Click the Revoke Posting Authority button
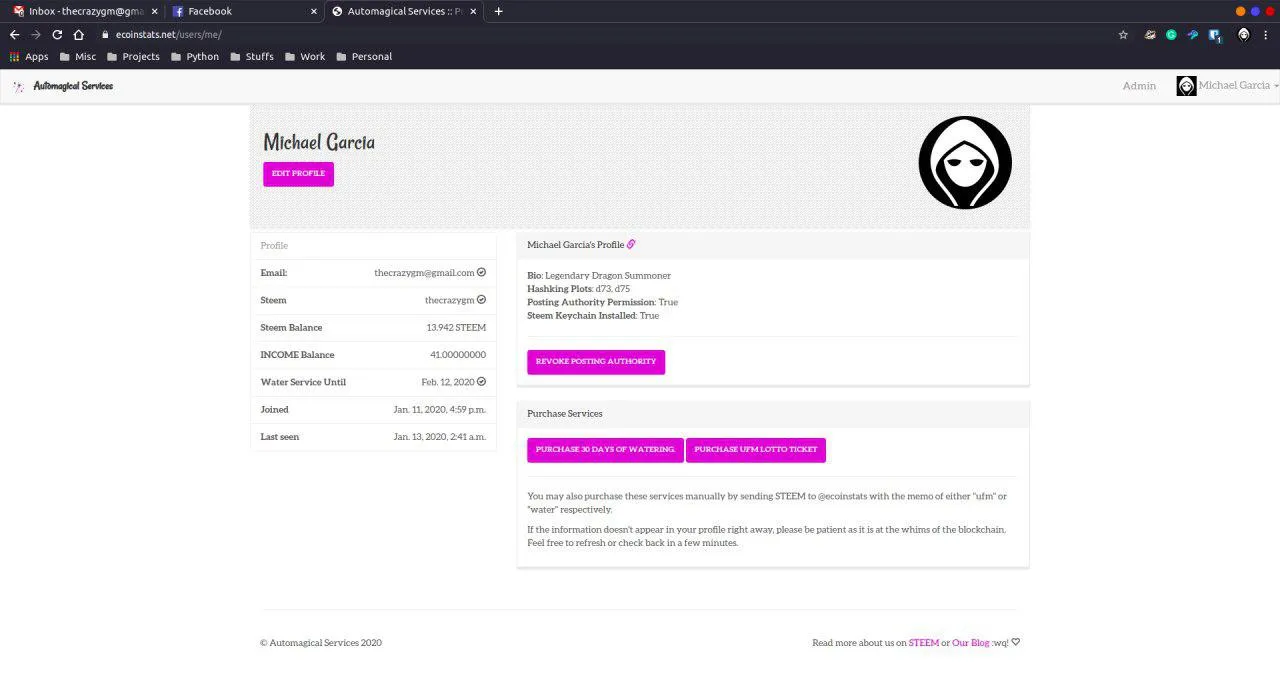This screenshot has width=1280, height=688. pos(596,361)
